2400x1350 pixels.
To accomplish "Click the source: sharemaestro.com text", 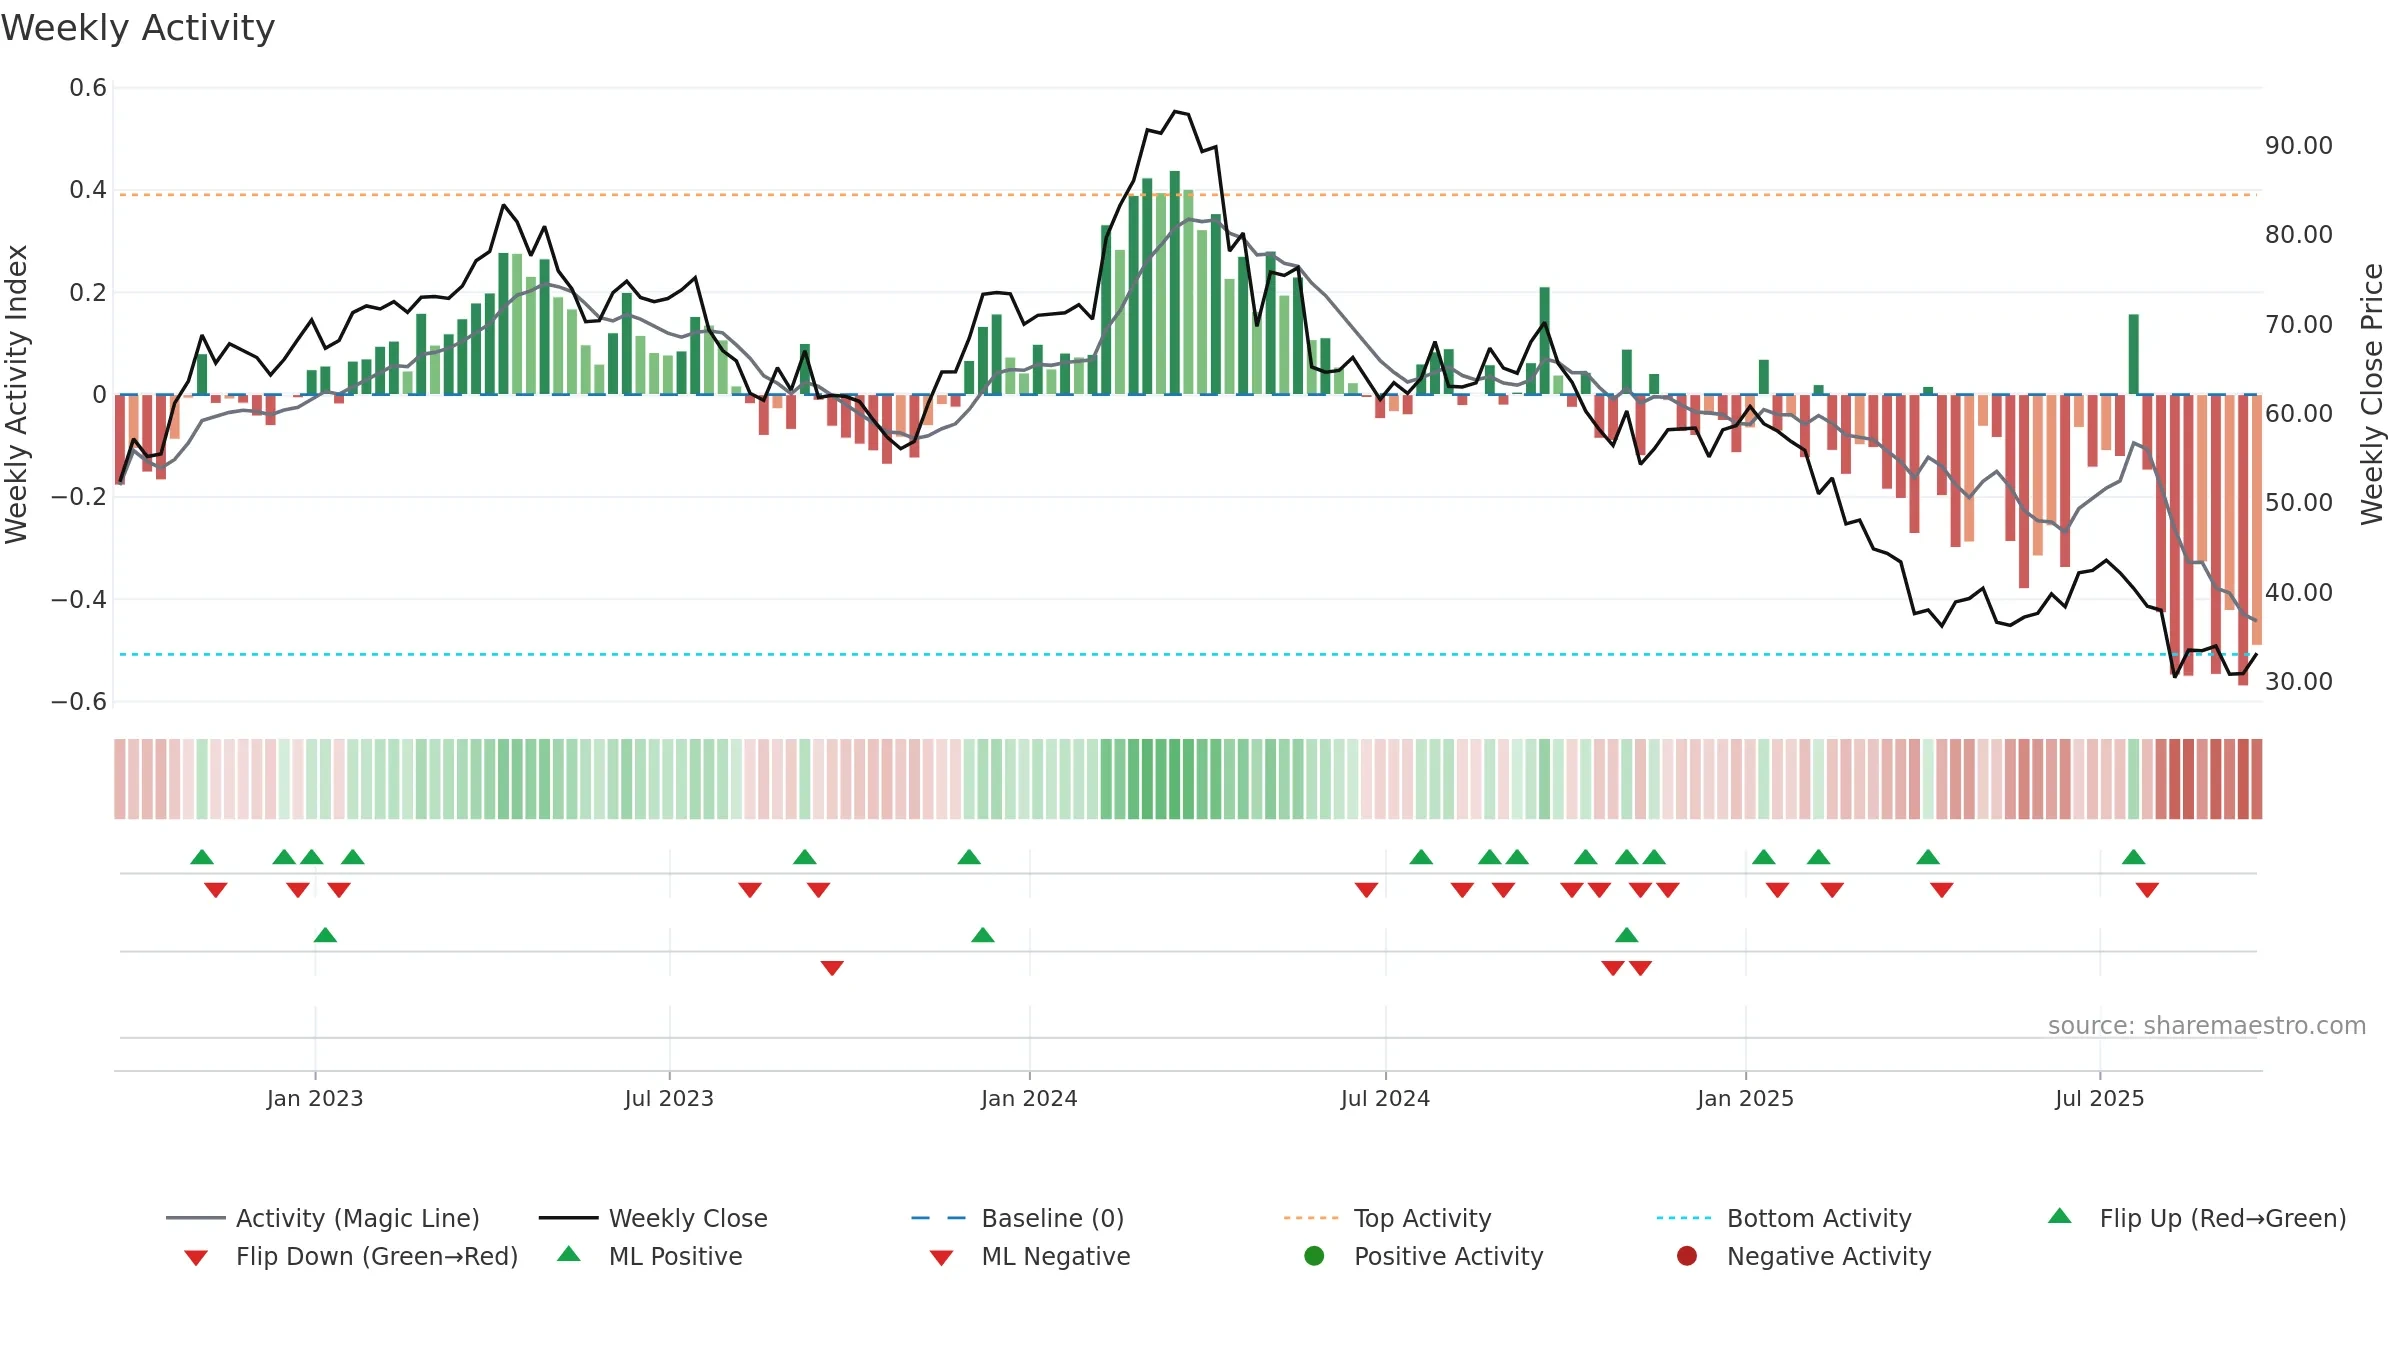I will [x=2207, y=1025].
